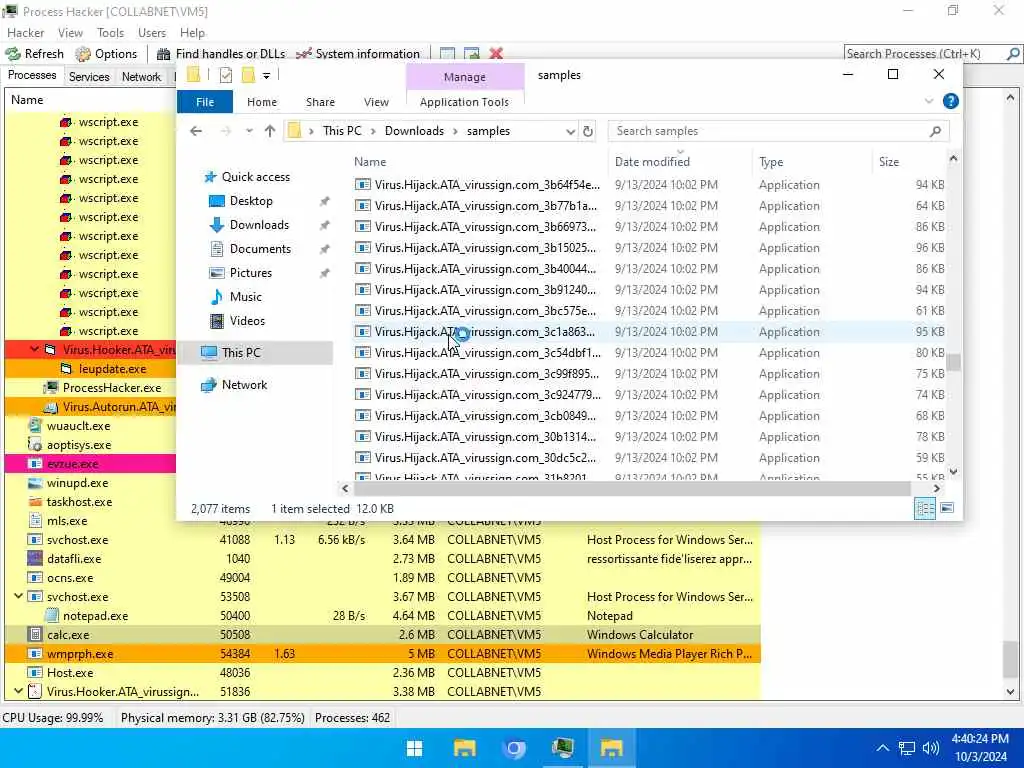Click the red X terminate icon in toolbar

pyautogui.click(x=496, y=54)
